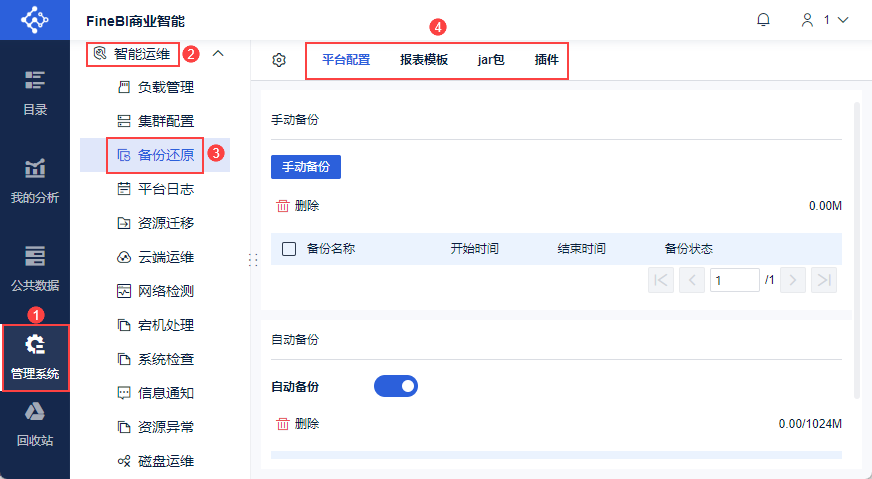Click the settings gear beside 平台配置
Viewport: 872px width, 479px height.
tap(279, 60)
